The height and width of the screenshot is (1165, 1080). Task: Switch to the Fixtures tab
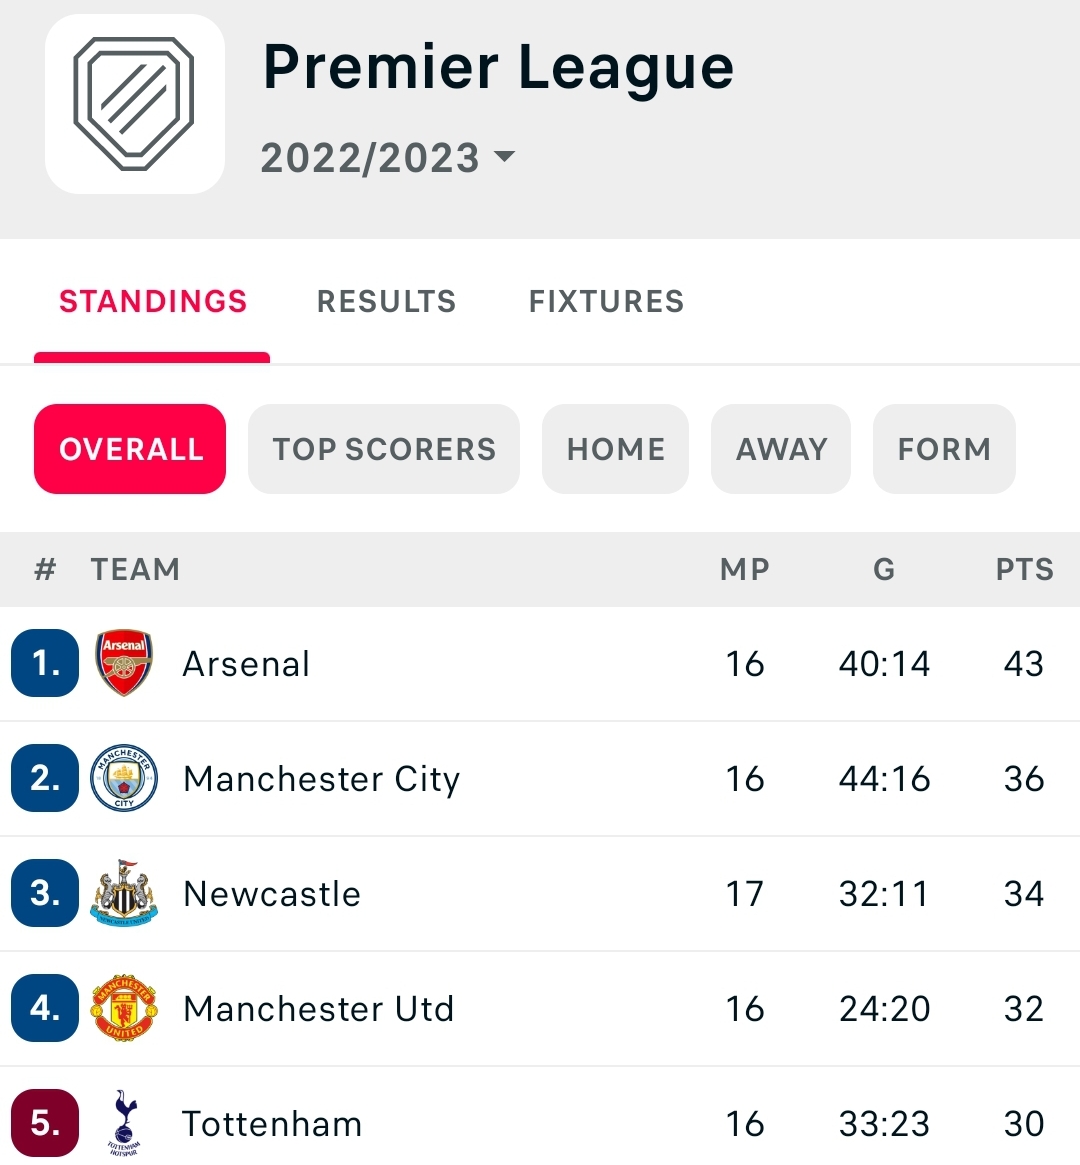pos(606,302)
